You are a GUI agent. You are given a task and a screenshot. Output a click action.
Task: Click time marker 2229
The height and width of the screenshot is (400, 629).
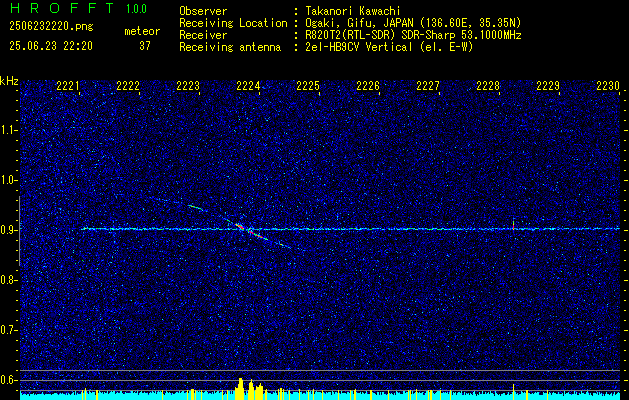tap(548, 85)
